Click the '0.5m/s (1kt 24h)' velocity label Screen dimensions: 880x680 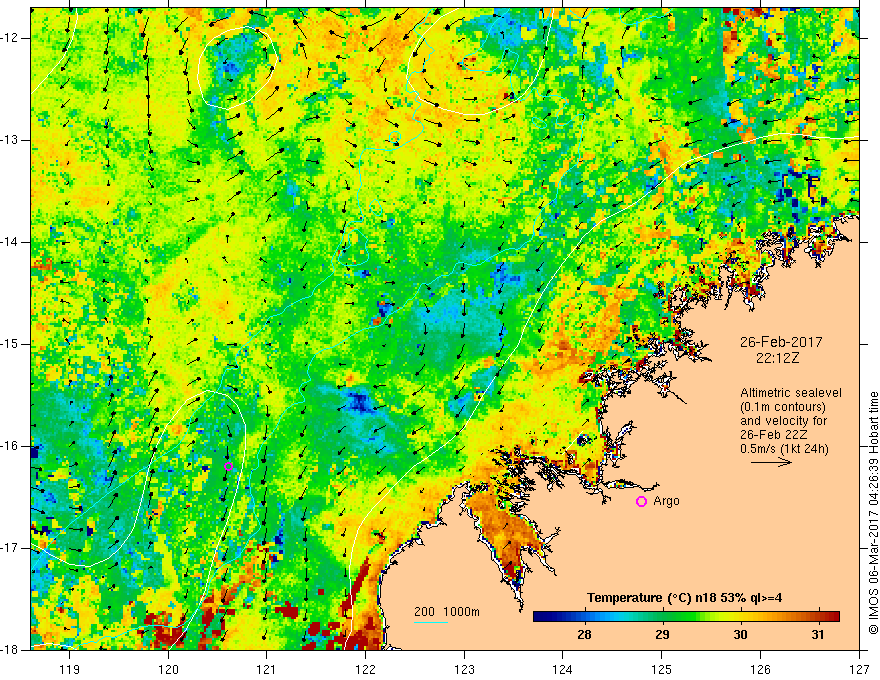tap(784, 448)
